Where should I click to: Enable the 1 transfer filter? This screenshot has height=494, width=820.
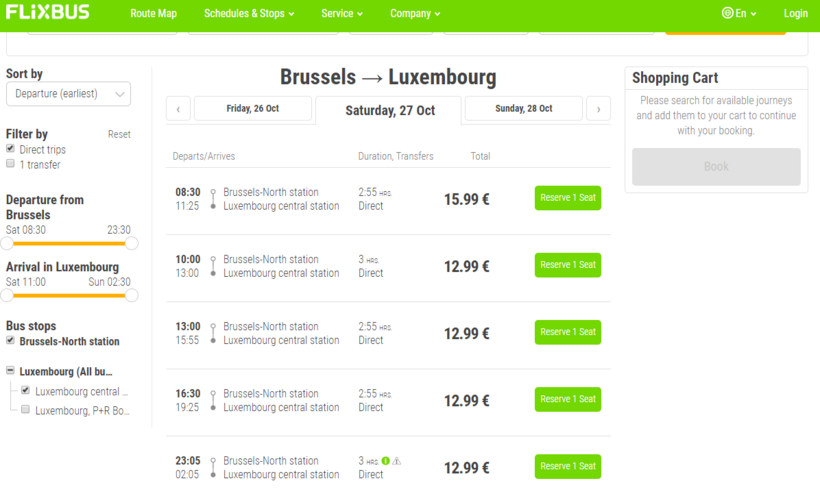[11, 164]
